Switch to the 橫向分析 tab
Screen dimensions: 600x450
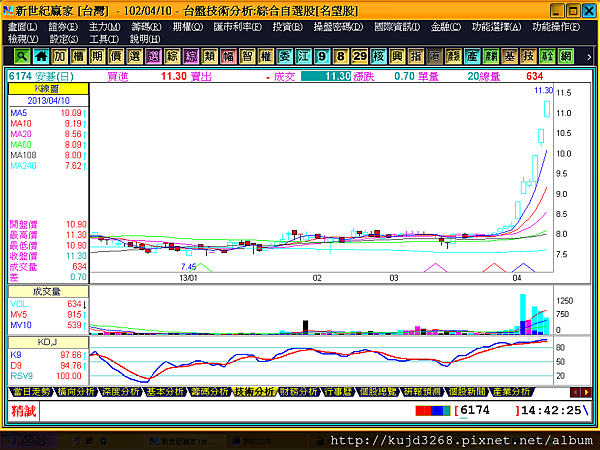tap(76, 392)
